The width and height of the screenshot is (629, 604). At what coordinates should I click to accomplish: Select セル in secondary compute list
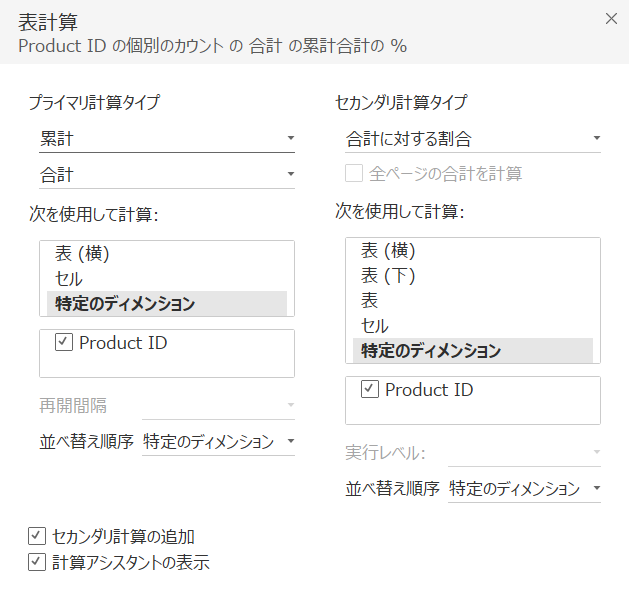coord(375,325)
